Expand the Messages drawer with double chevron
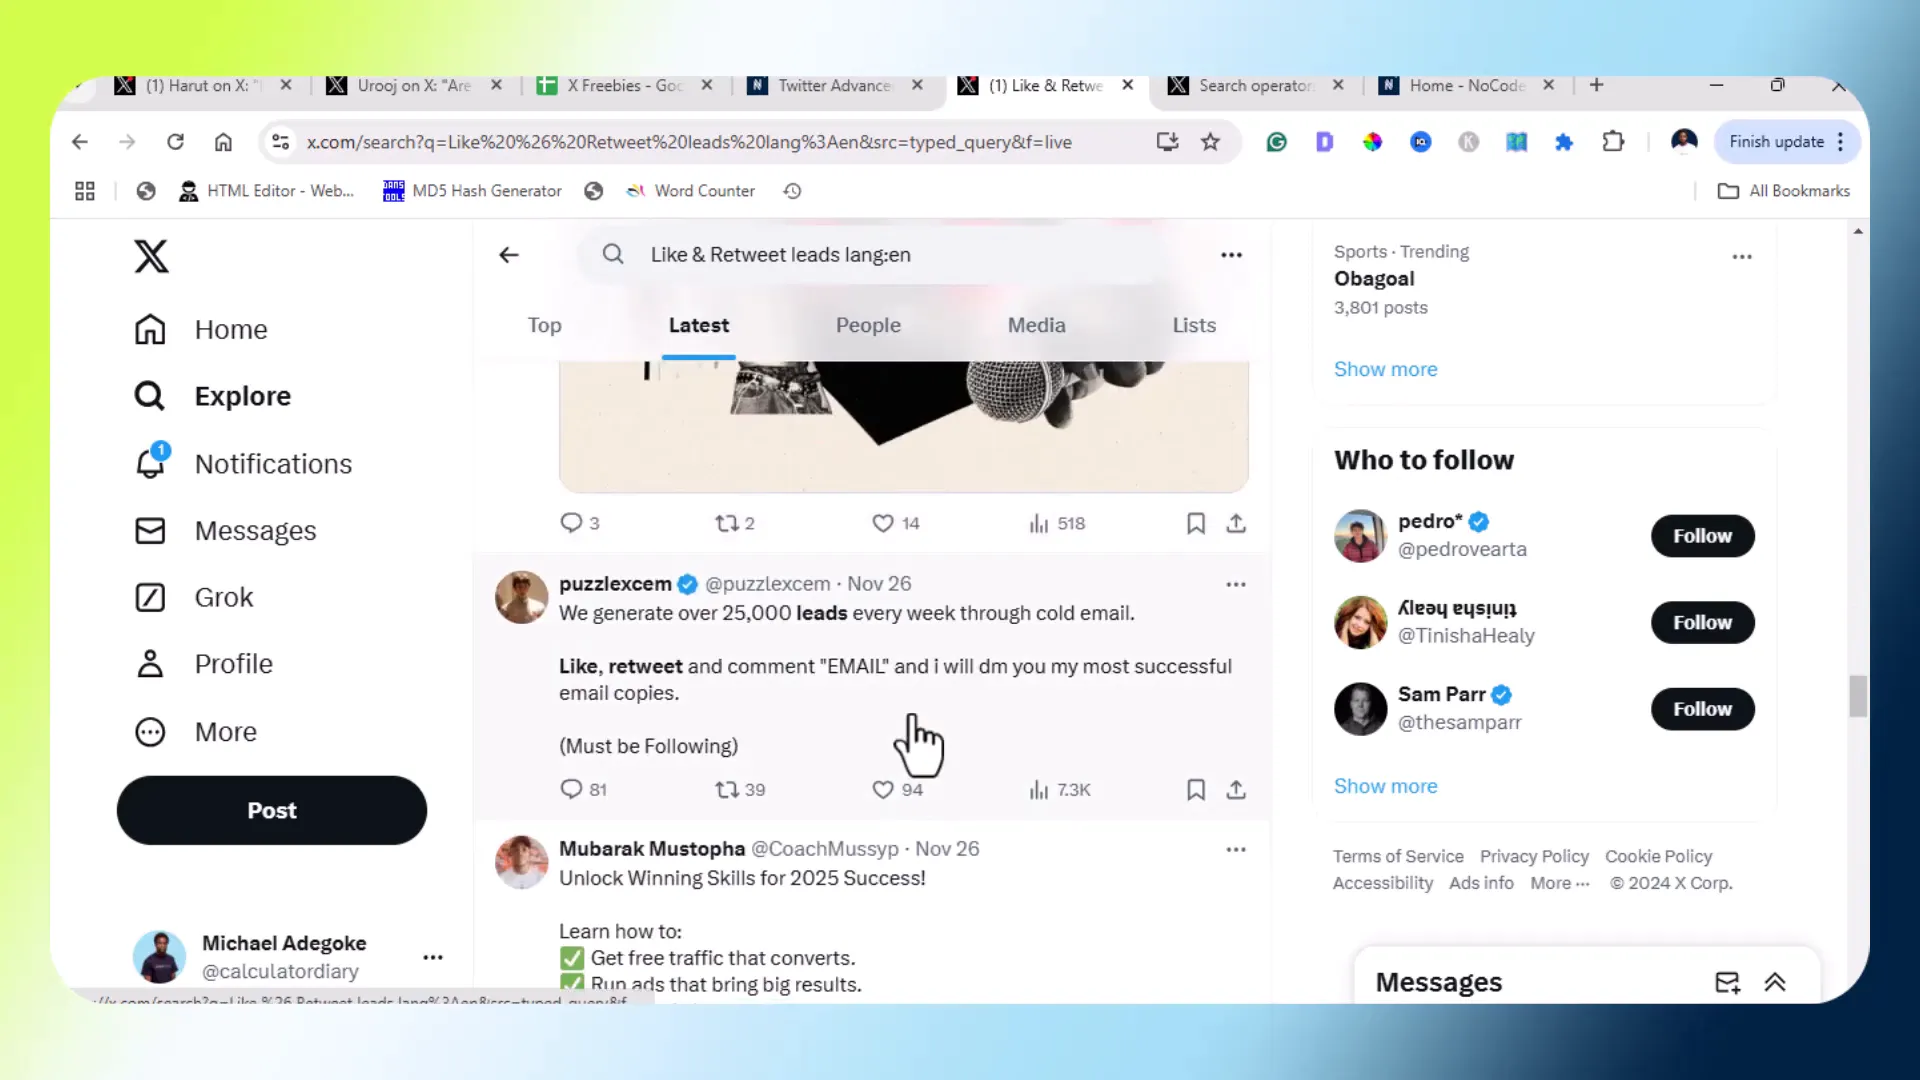Image resolution: width=1920 pixels, height=1080 pixels. click(x=1775, y=982)
